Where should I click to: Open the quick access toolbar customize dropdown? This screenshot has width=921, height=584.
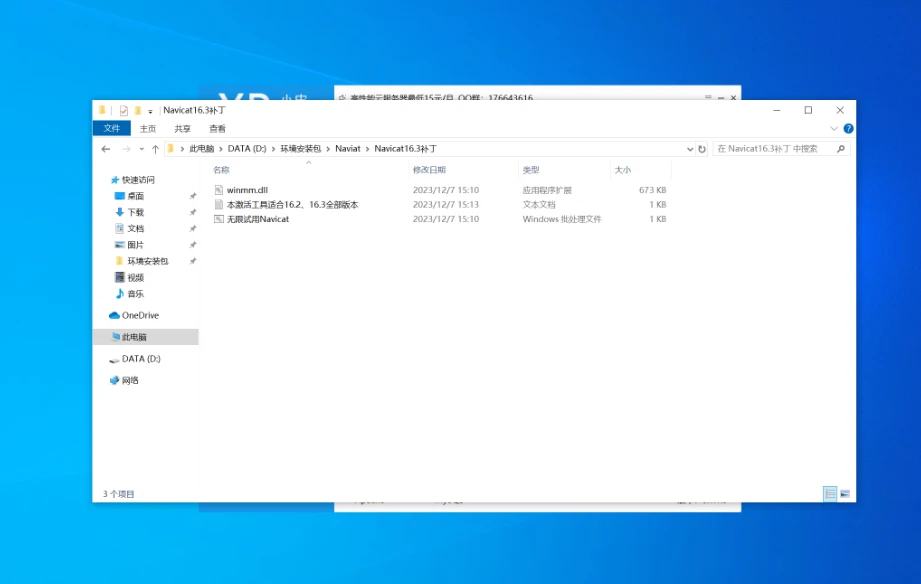[150, 111]
